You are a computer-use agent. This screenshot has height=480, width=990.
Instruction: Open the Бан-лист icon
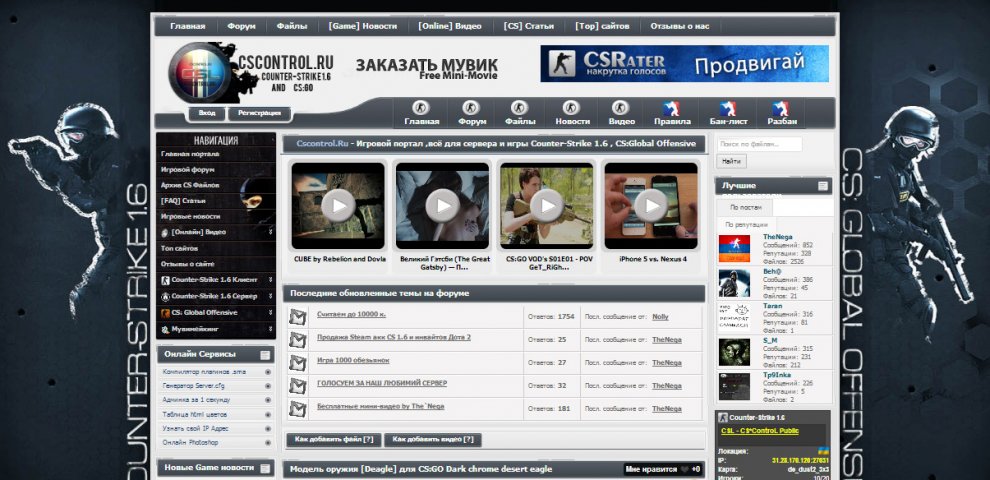click(x=727, y=108)
